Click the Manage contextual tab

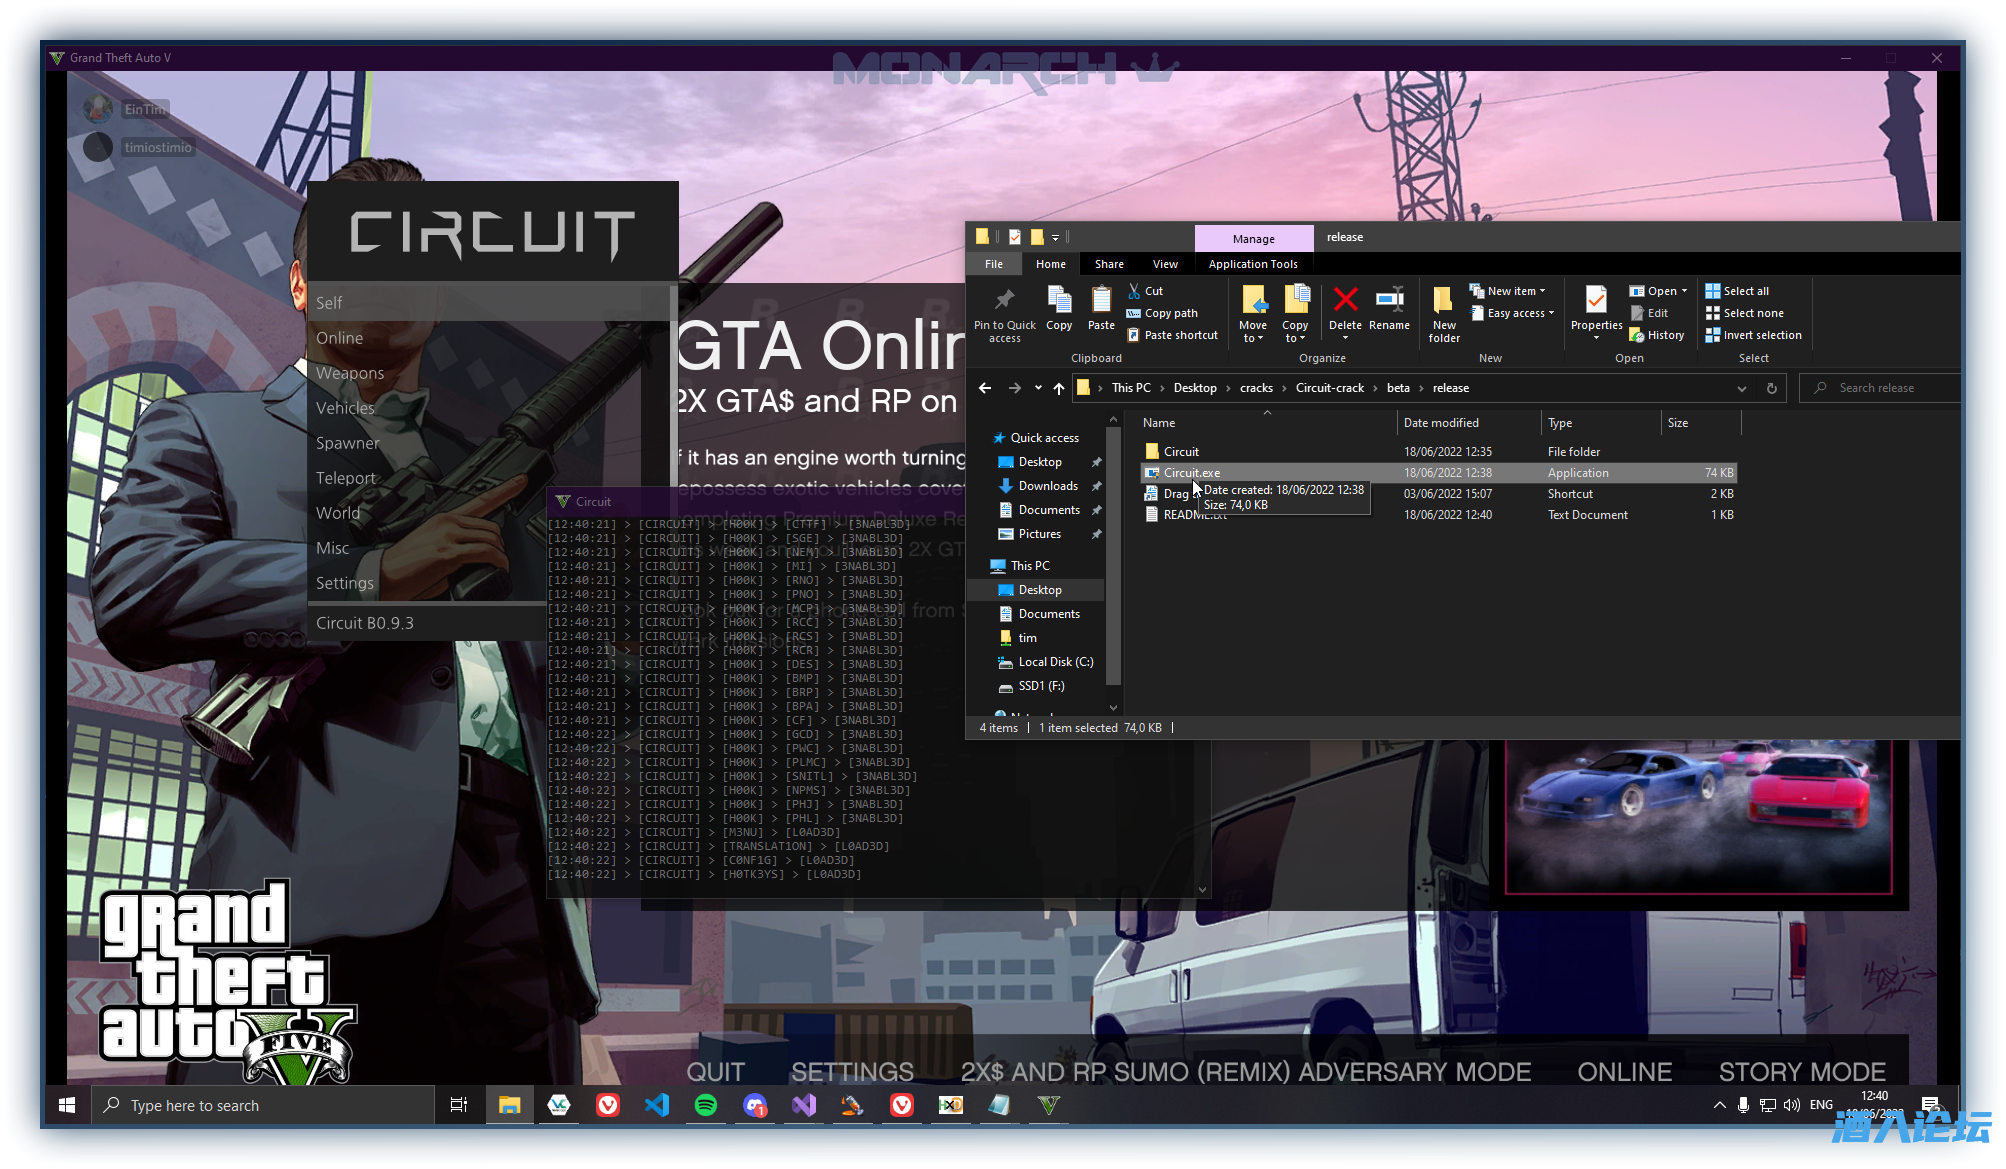(1253, 239)
